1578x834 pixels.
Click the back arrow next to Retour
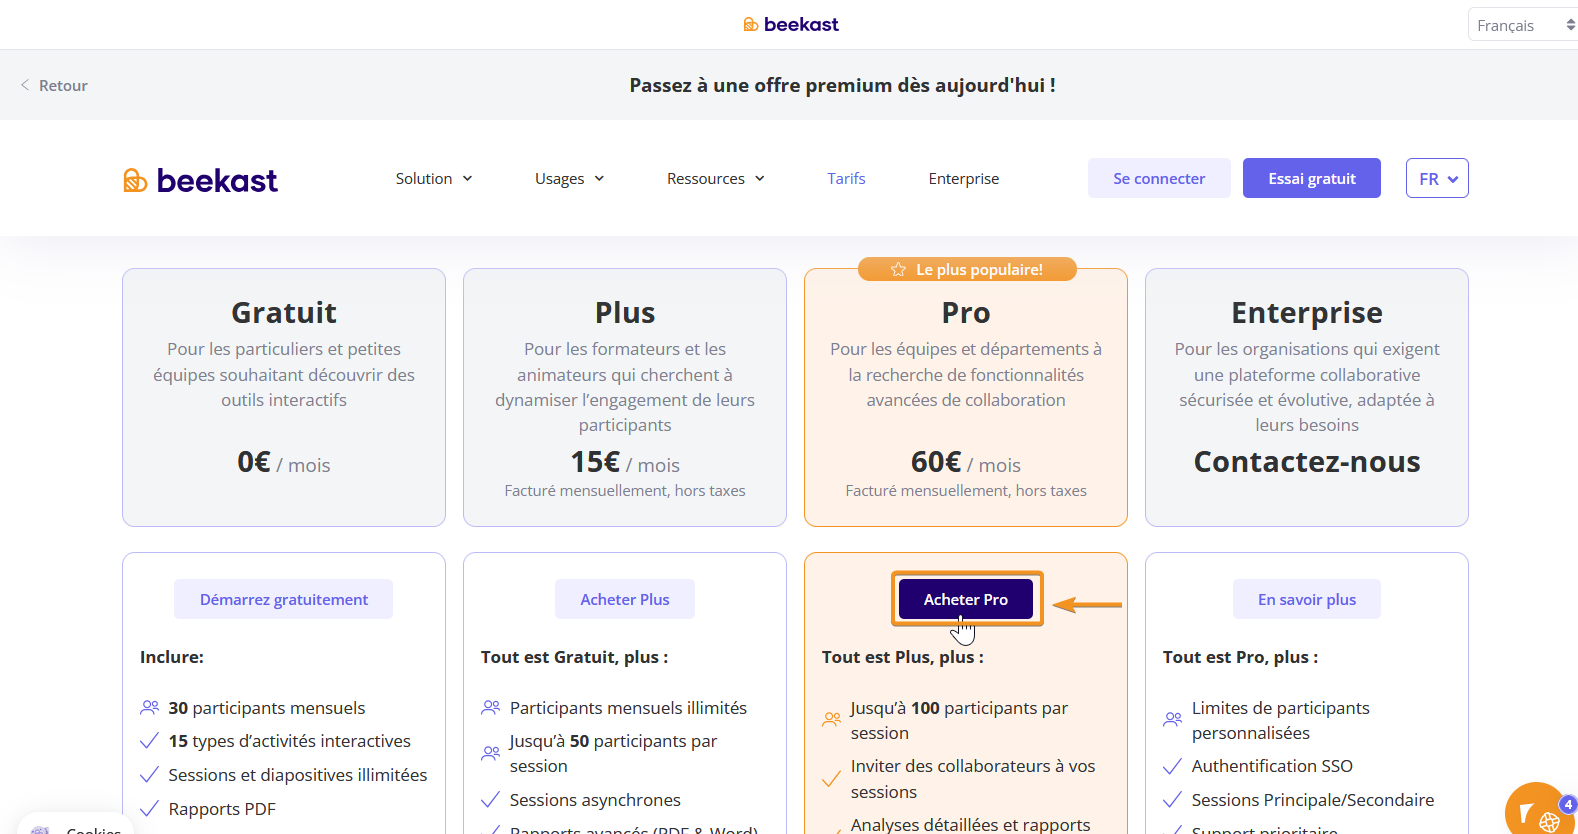pyautogui.click(x=25, y=85)
